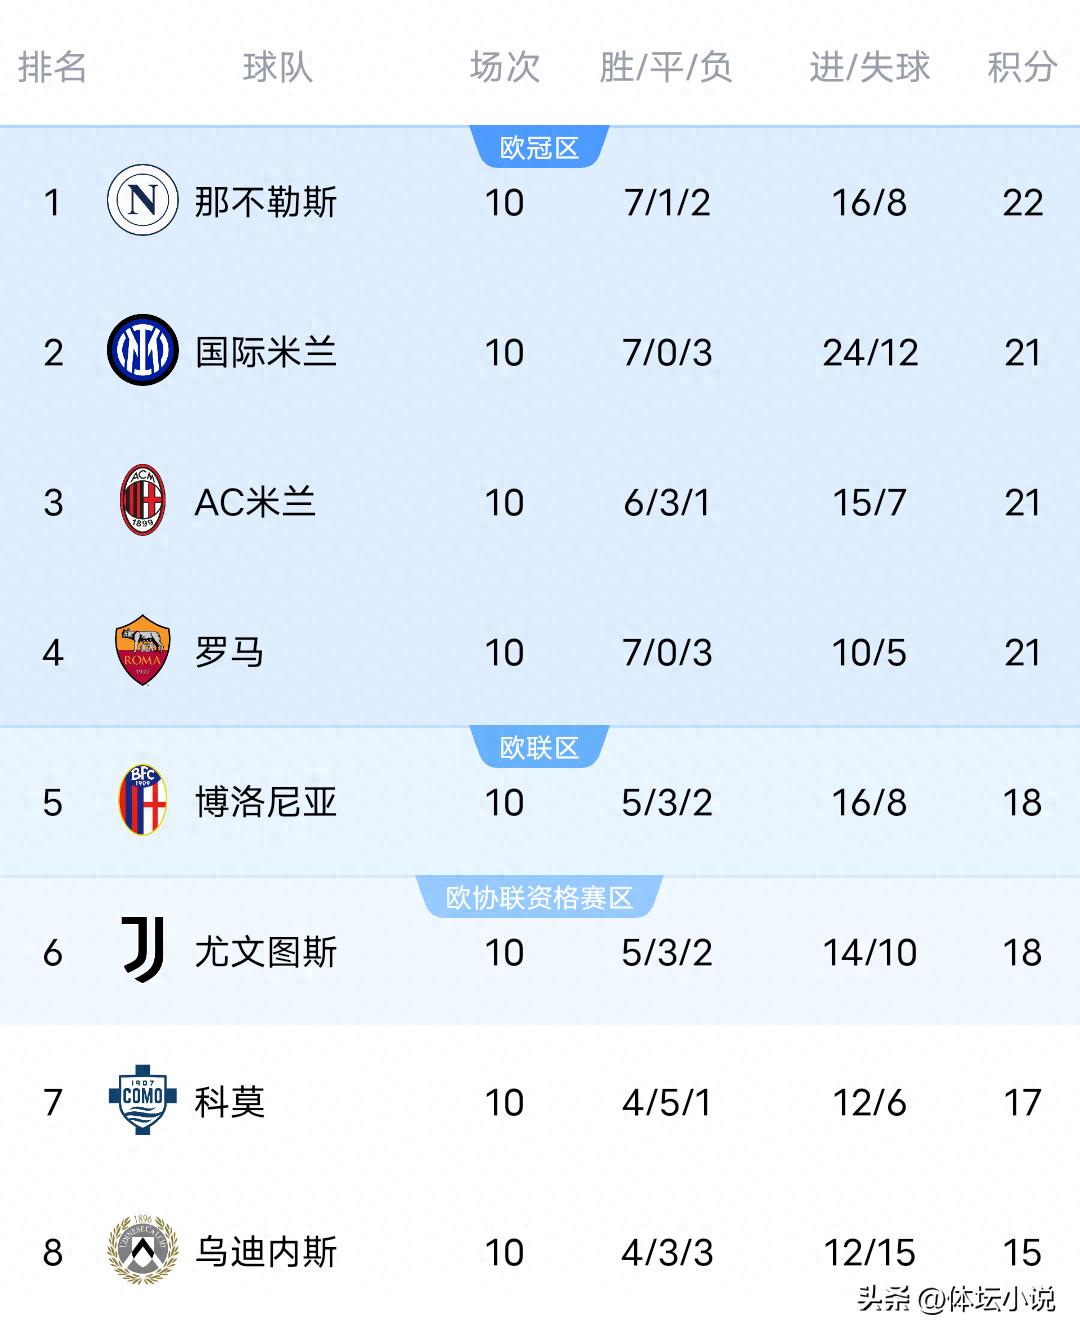Click the Juventus J logo
This screenshot has width=1080, height=1337.
click(142, 950)
